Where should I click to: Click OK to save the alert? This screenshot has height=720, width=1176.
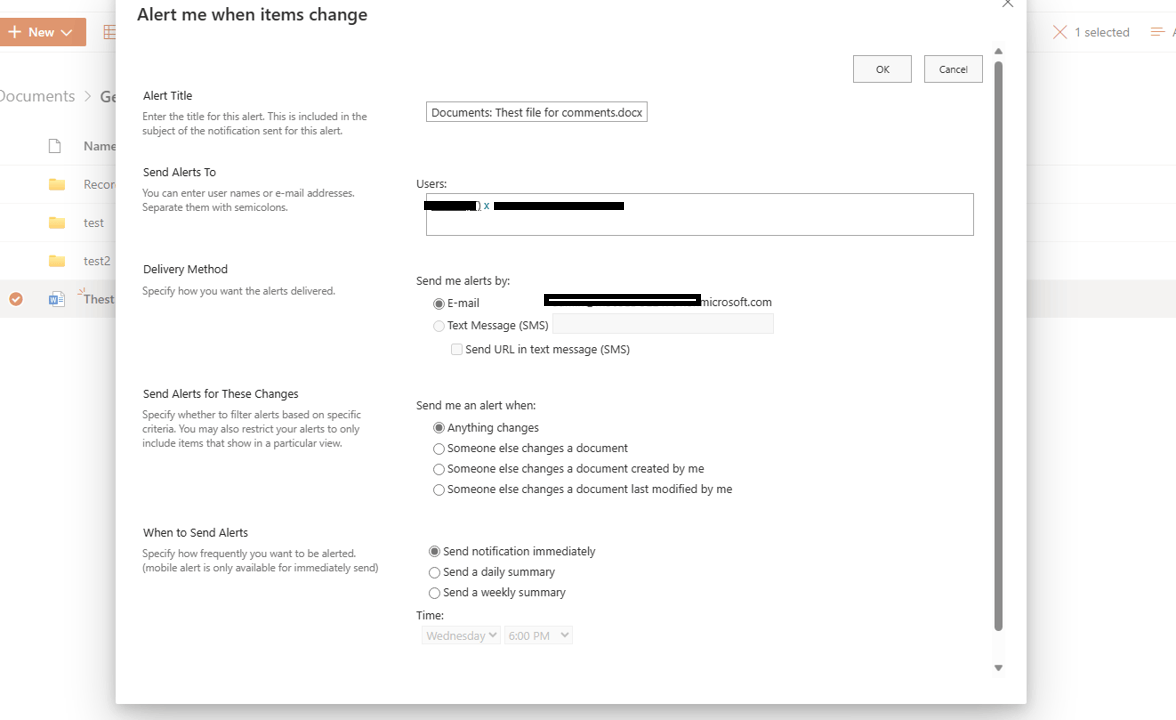[x=882, y=69]
